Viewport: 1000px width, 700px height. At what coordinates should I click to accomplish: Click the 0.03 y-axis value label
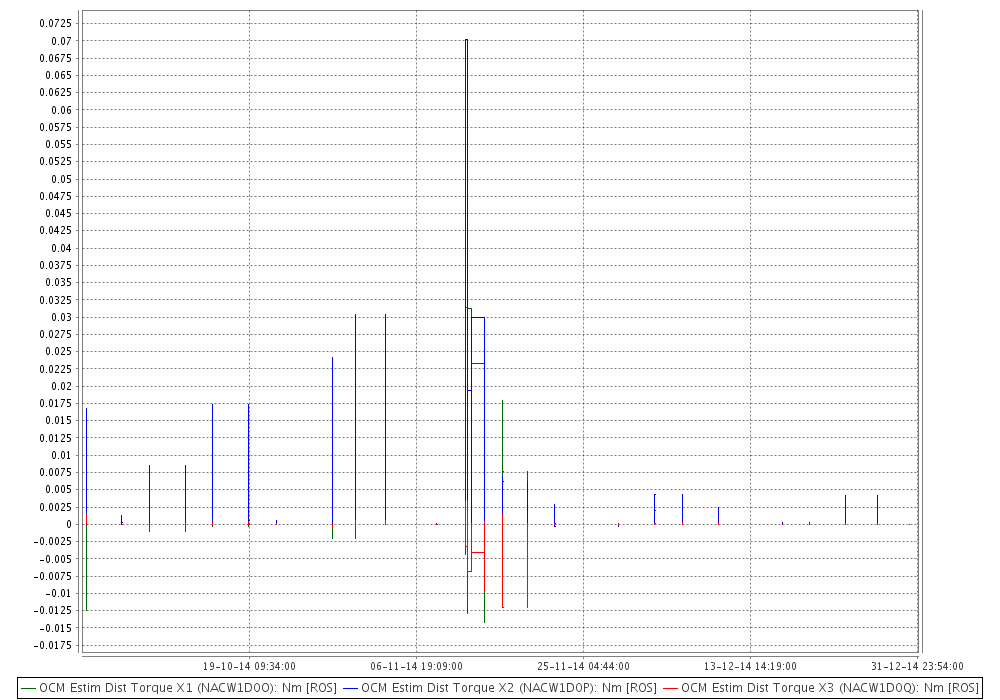click(62, 317)
